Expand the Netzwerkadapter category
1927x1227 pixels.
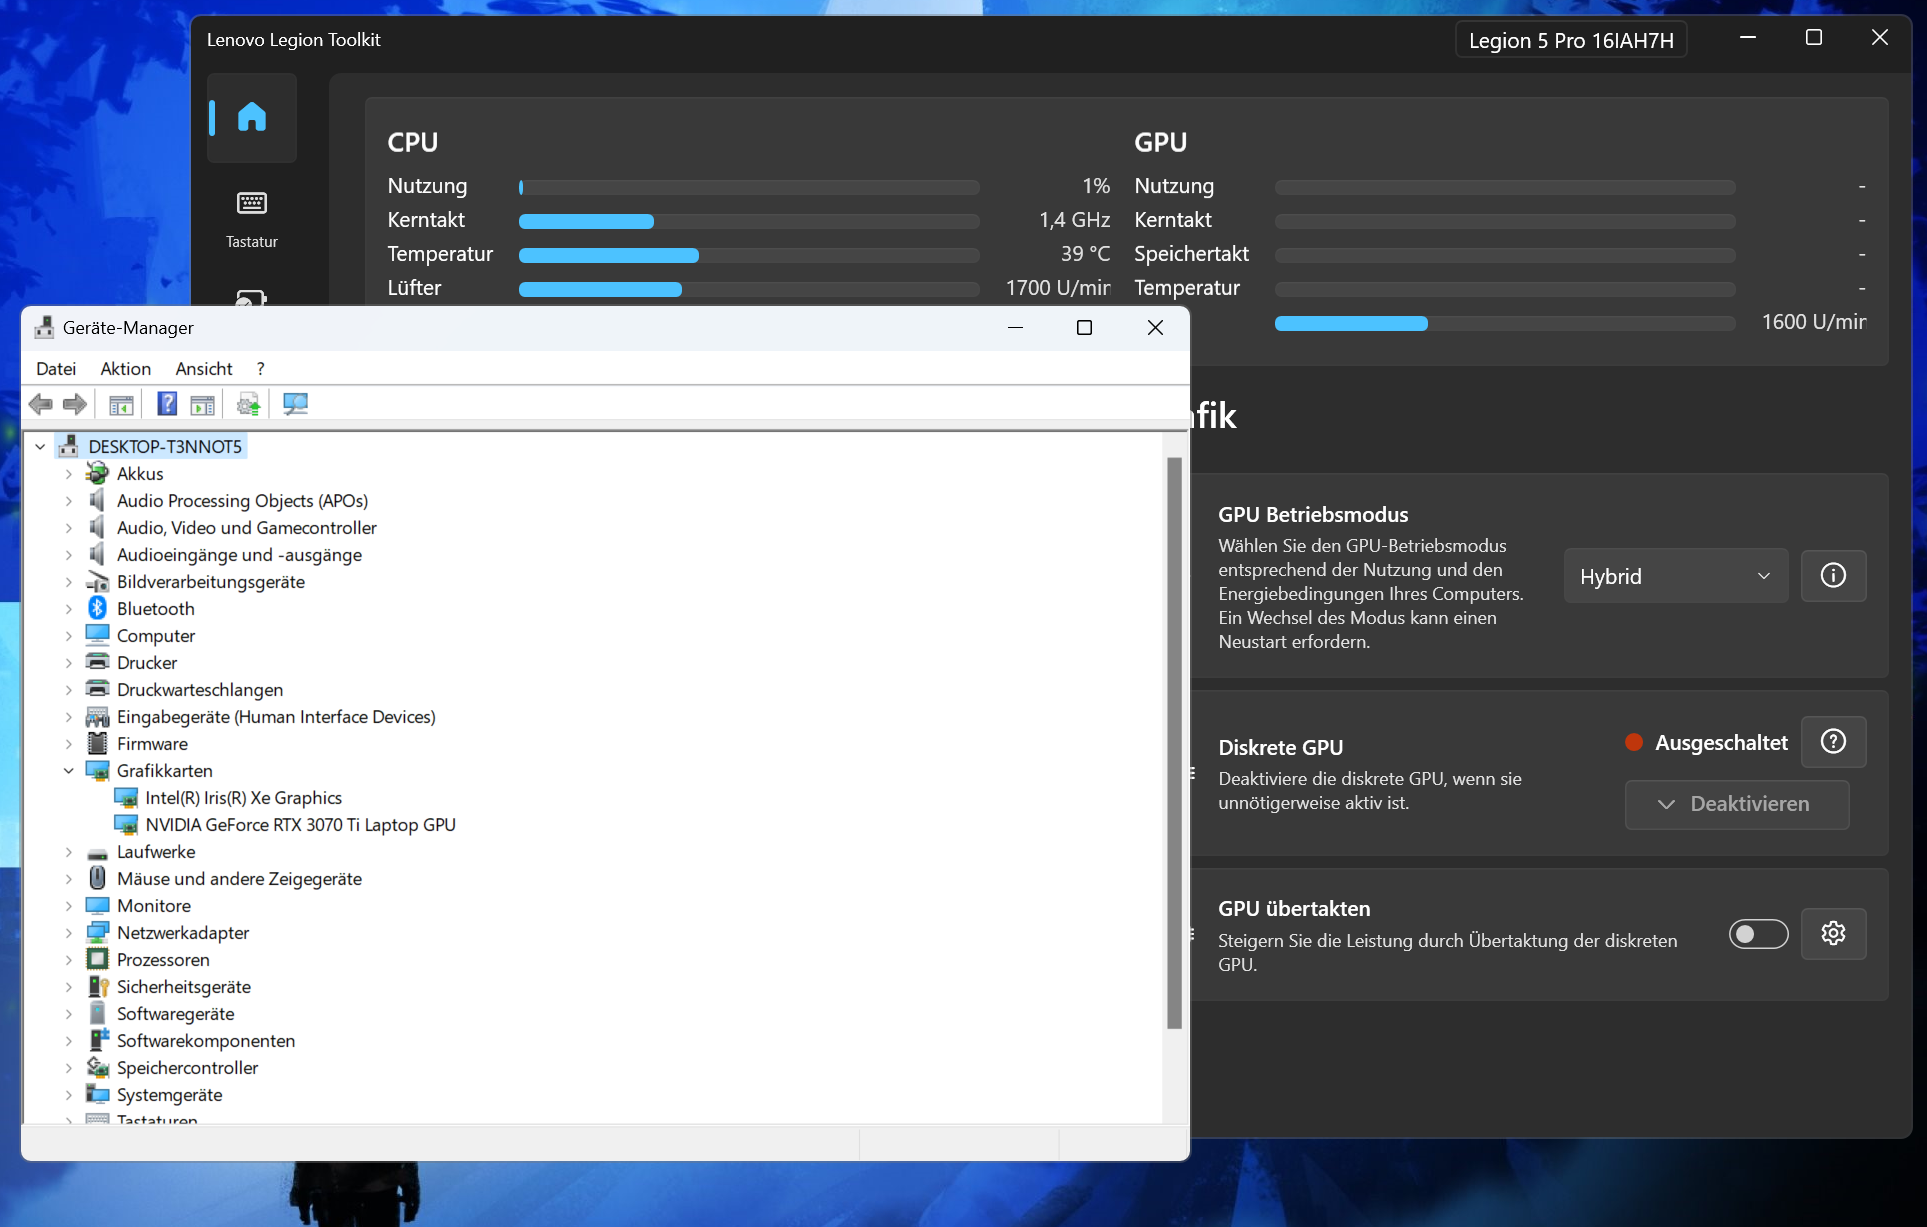pyautogui.click(x=69, y=933)
